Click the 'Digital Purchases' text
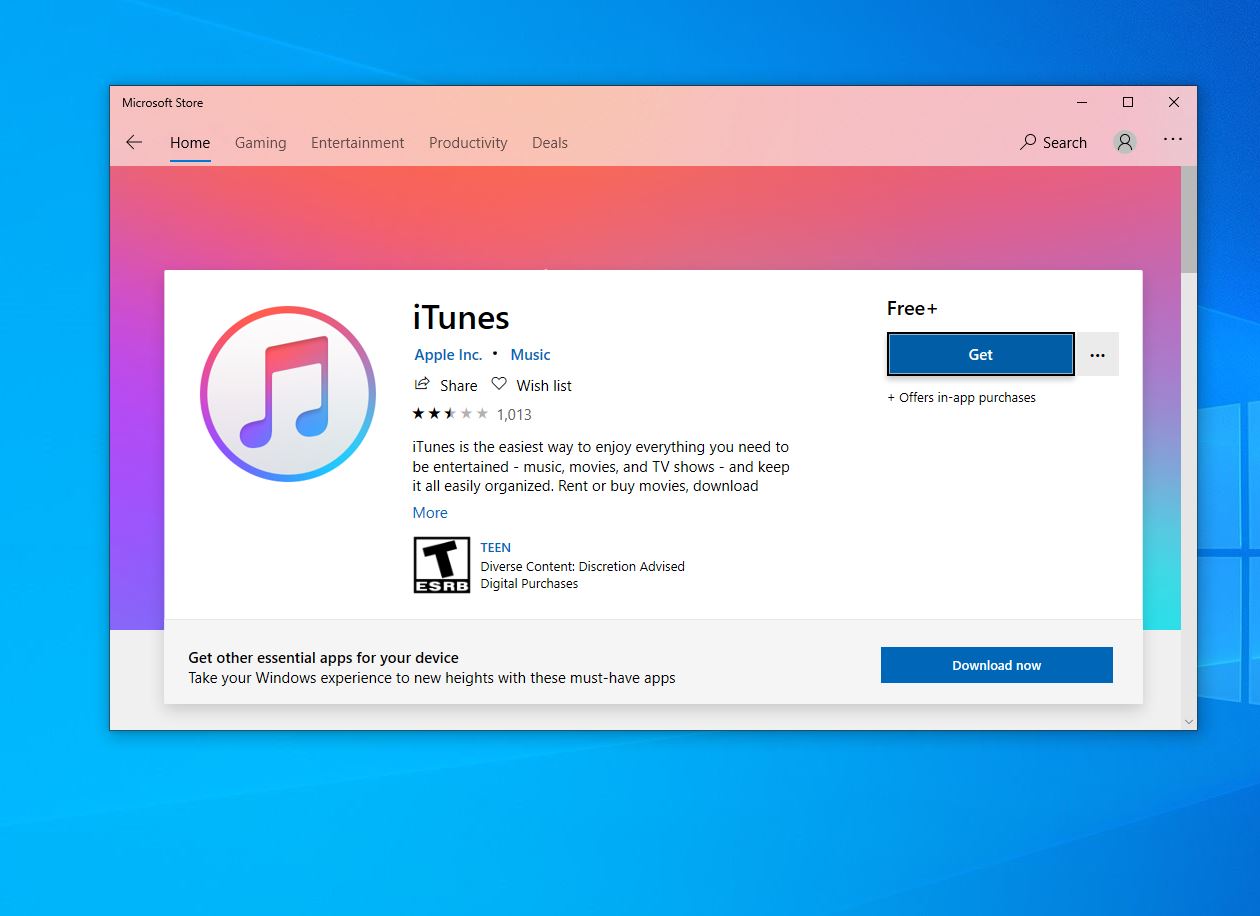 pos(529,584)
